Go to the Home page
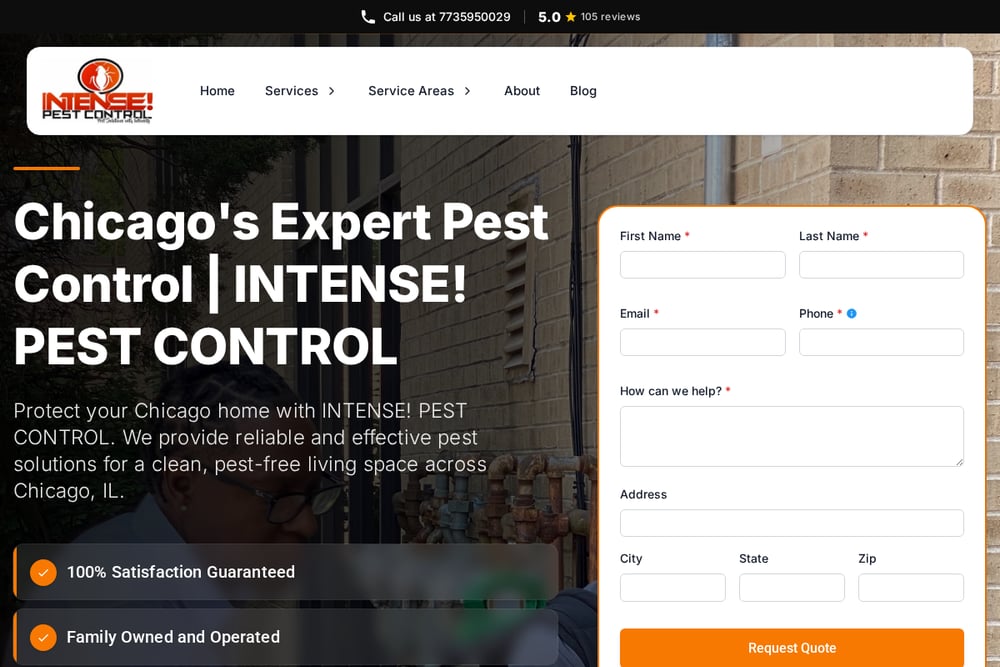This screenshot has width=1000, height=667. [217, 91]
